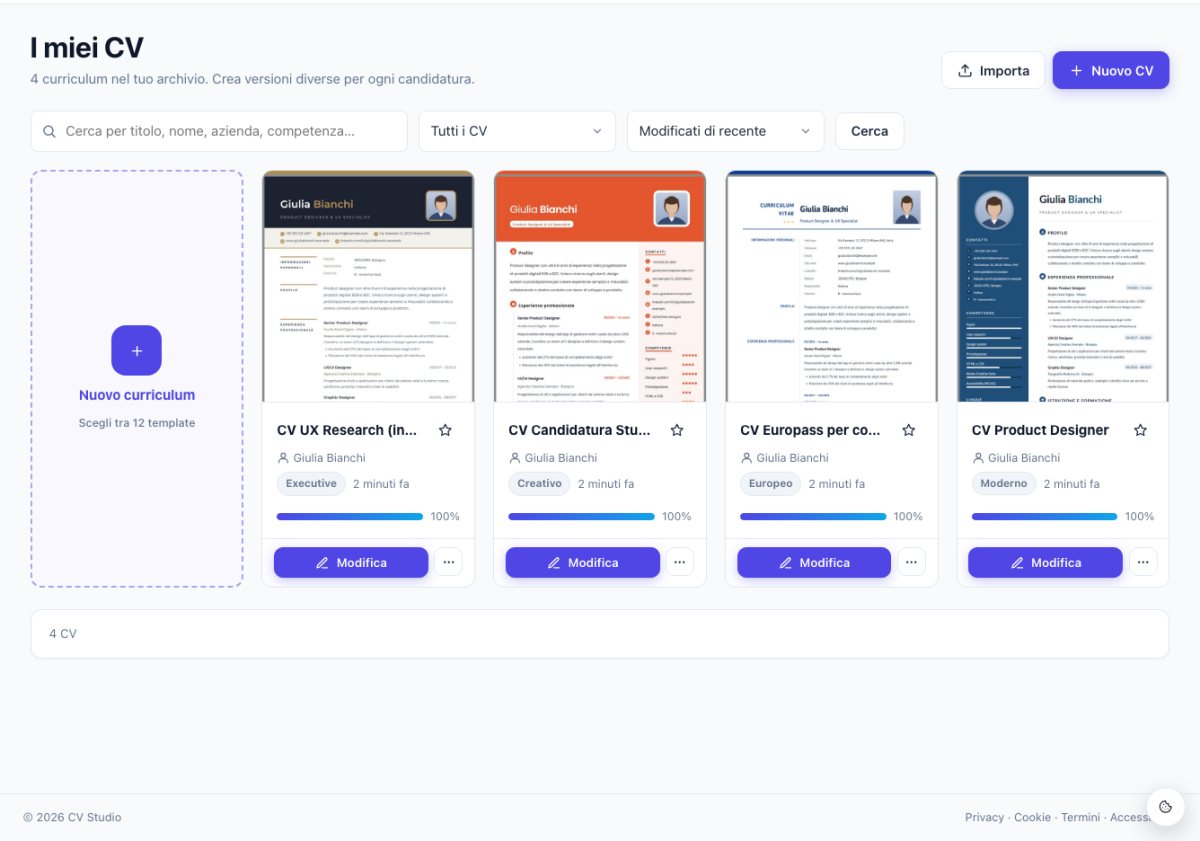Viewport: 1200px width, 841px height.
Task: Open the CV Product Designer preview thumbnail
Action: tap(1063, 287)
